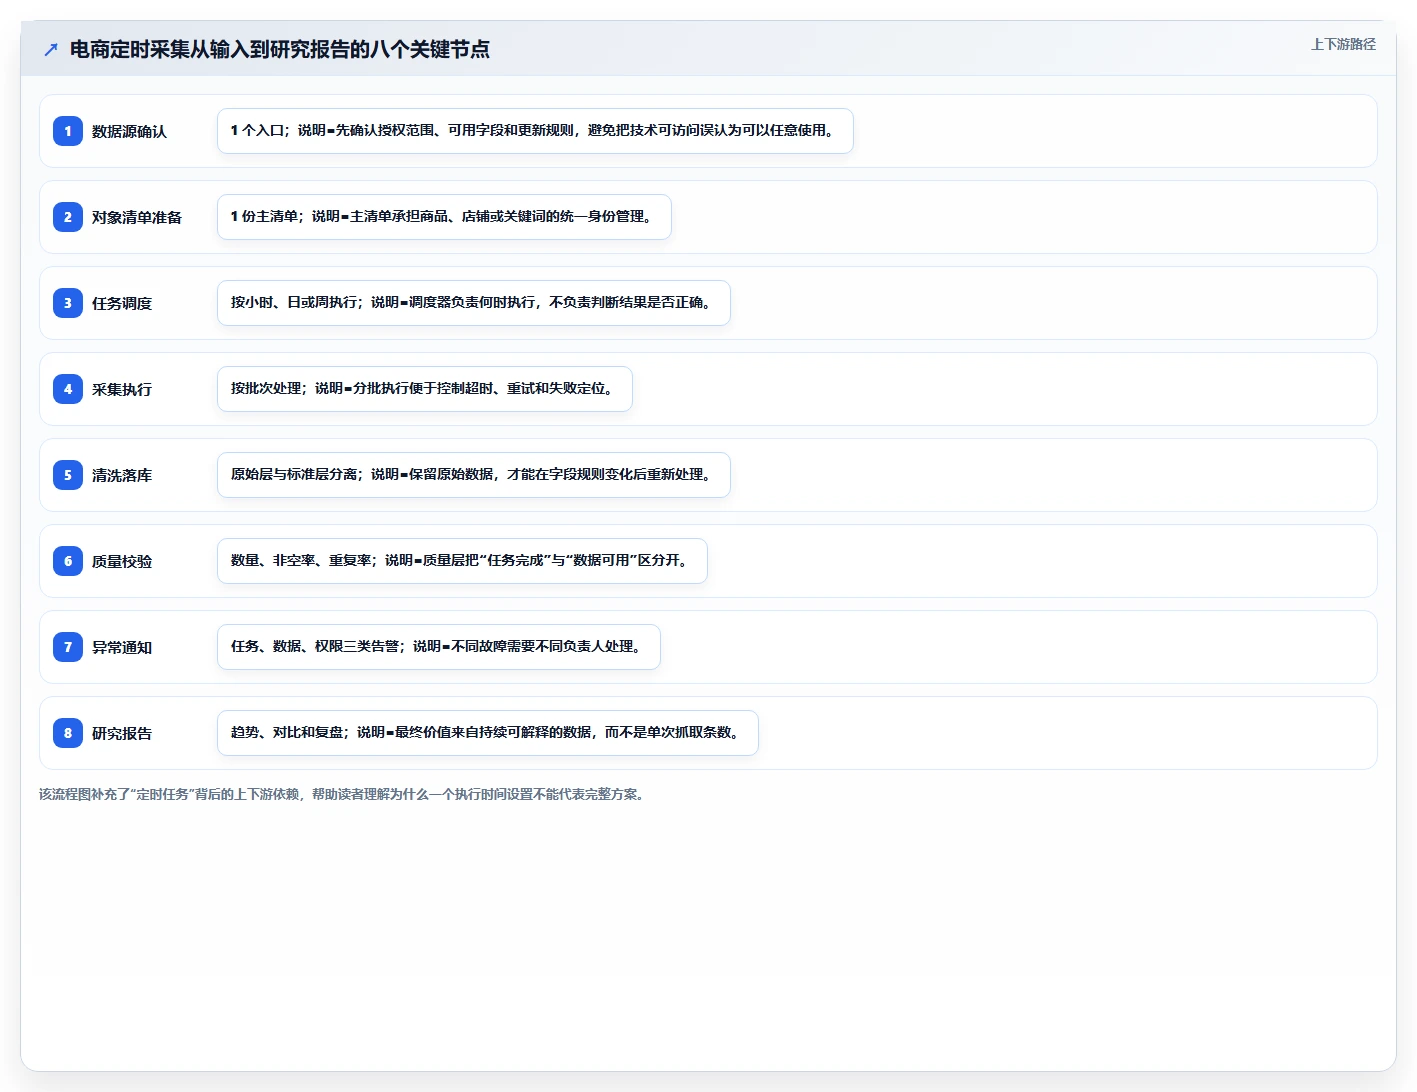Viewport: 1417px width, 1092px height.
Task: Click the 数据源确认 step label
Action: coord(129,131)
